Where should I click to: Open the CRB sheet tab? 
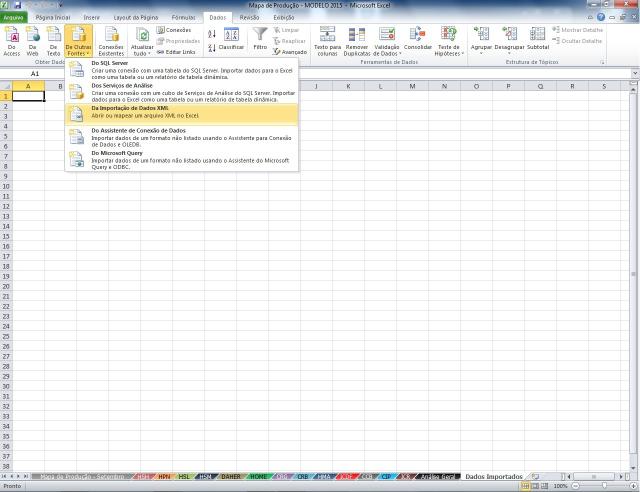(302, 476)
